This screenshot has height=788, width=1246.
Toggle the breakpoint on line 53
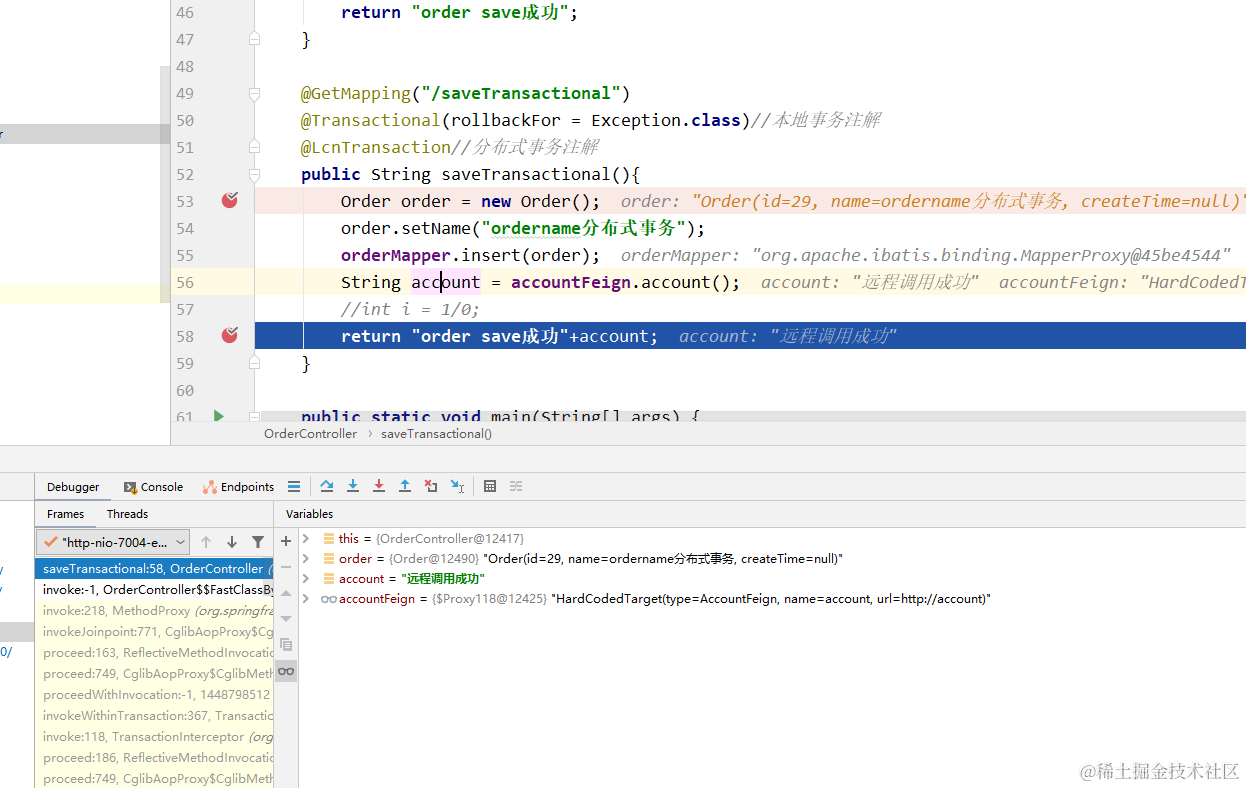[230, 200]
